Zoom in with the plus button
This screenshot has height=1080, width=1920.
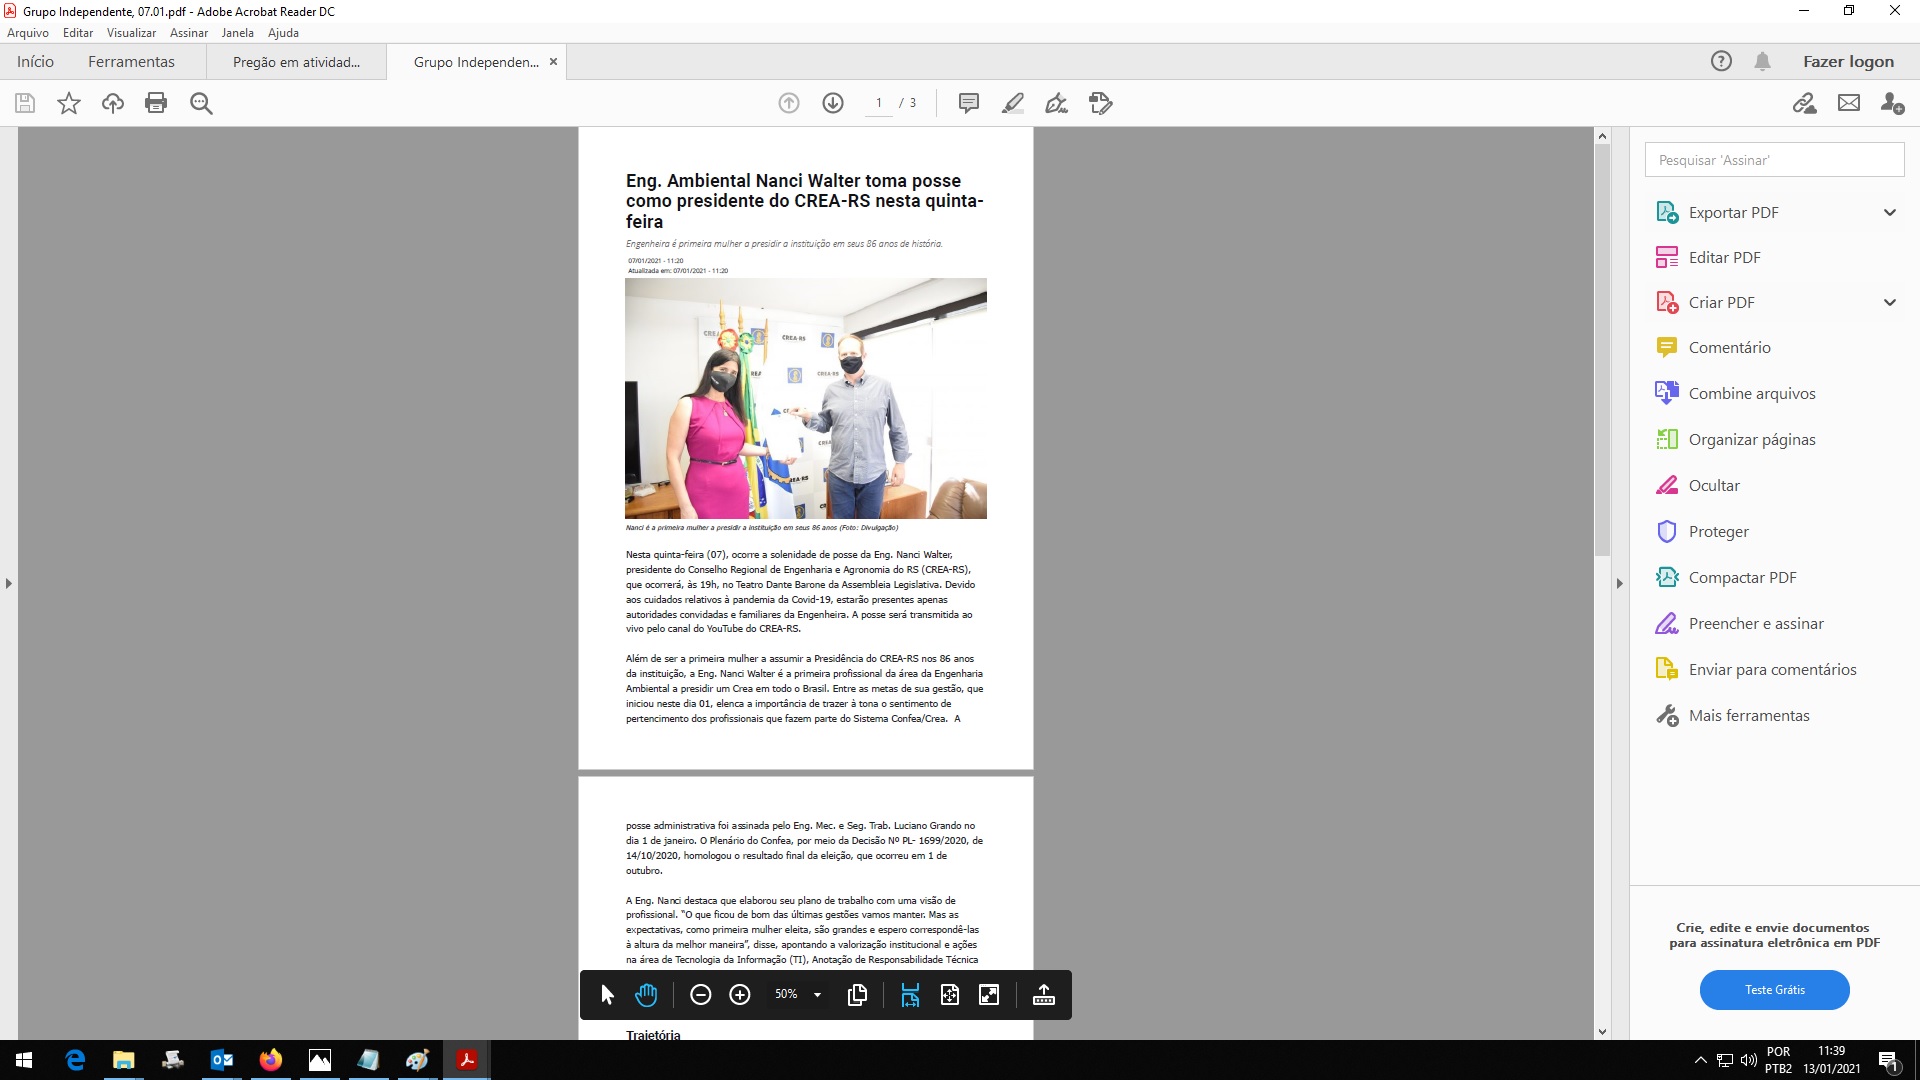point(740,994)
